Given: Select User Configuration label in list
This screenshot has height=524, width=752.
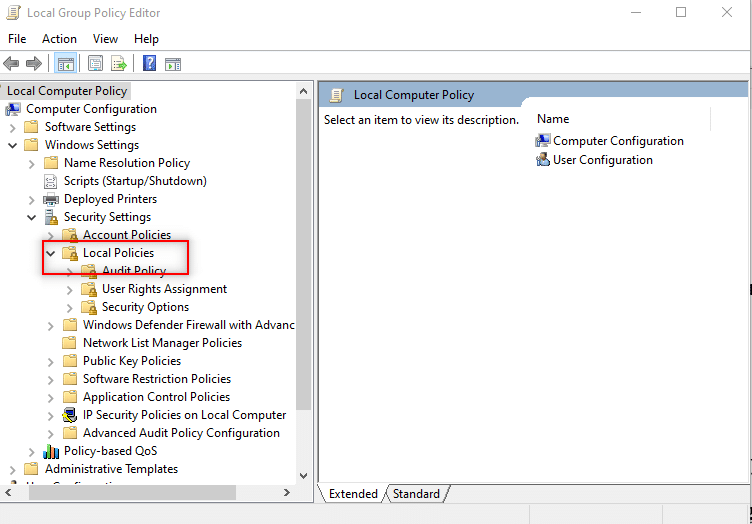Looking at the screenshot, I should coord(603,160).
